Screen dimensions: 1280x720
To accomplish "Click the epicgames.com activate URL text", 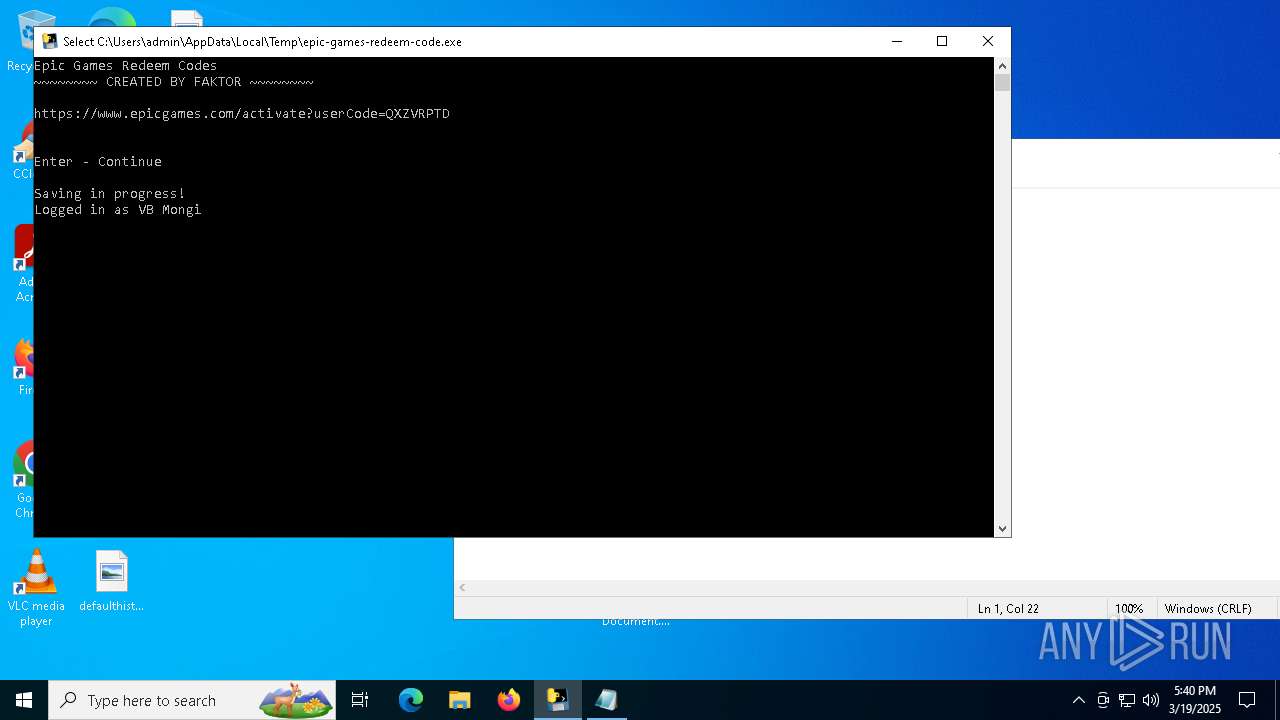I will pos(242,113).
